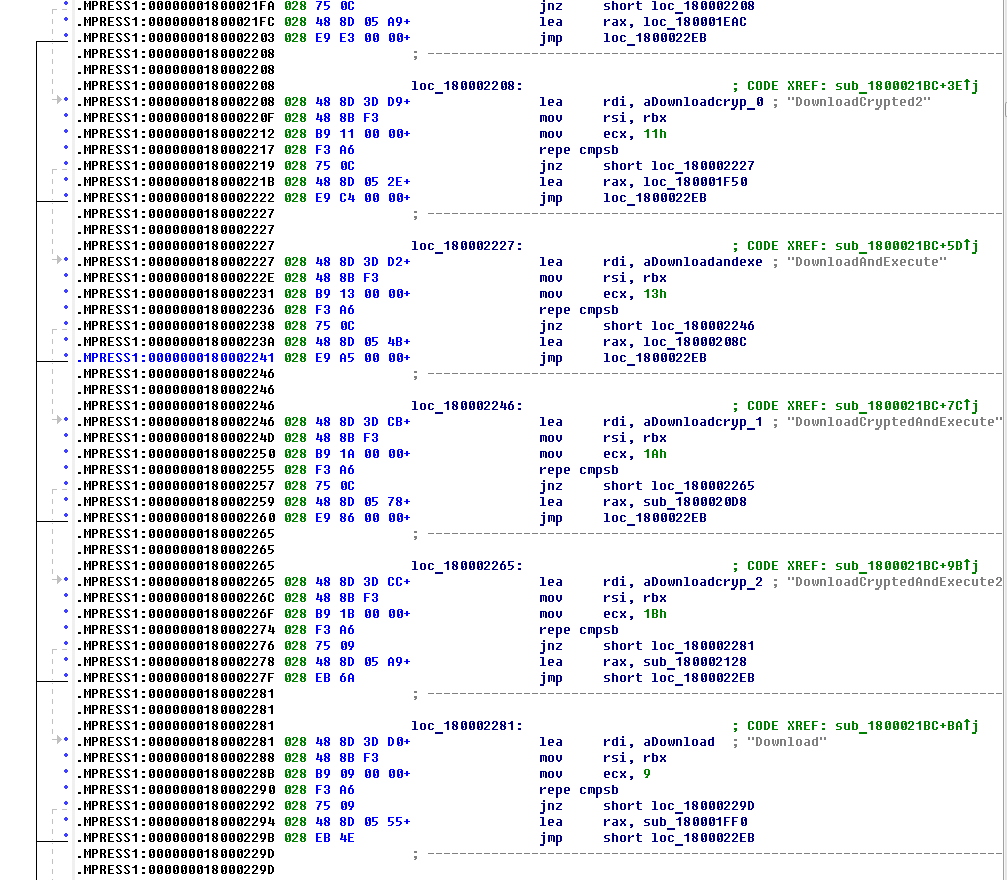Click repe cmpsb on the 0000000180002236 line
Image resolution: width=1007 pixels, height=880 pixels.
click(x=579, y=310)
